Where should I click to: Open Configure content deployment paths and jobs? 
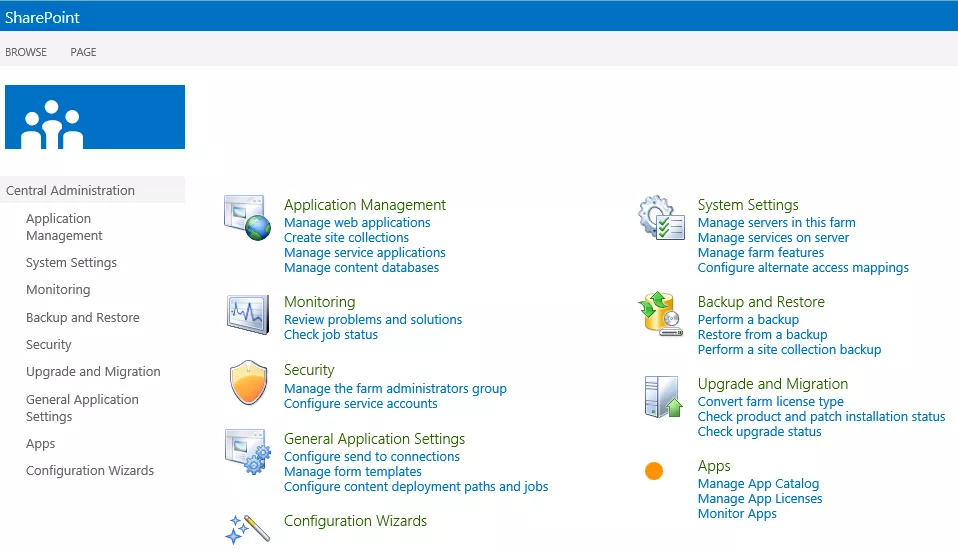click(415, 487)
